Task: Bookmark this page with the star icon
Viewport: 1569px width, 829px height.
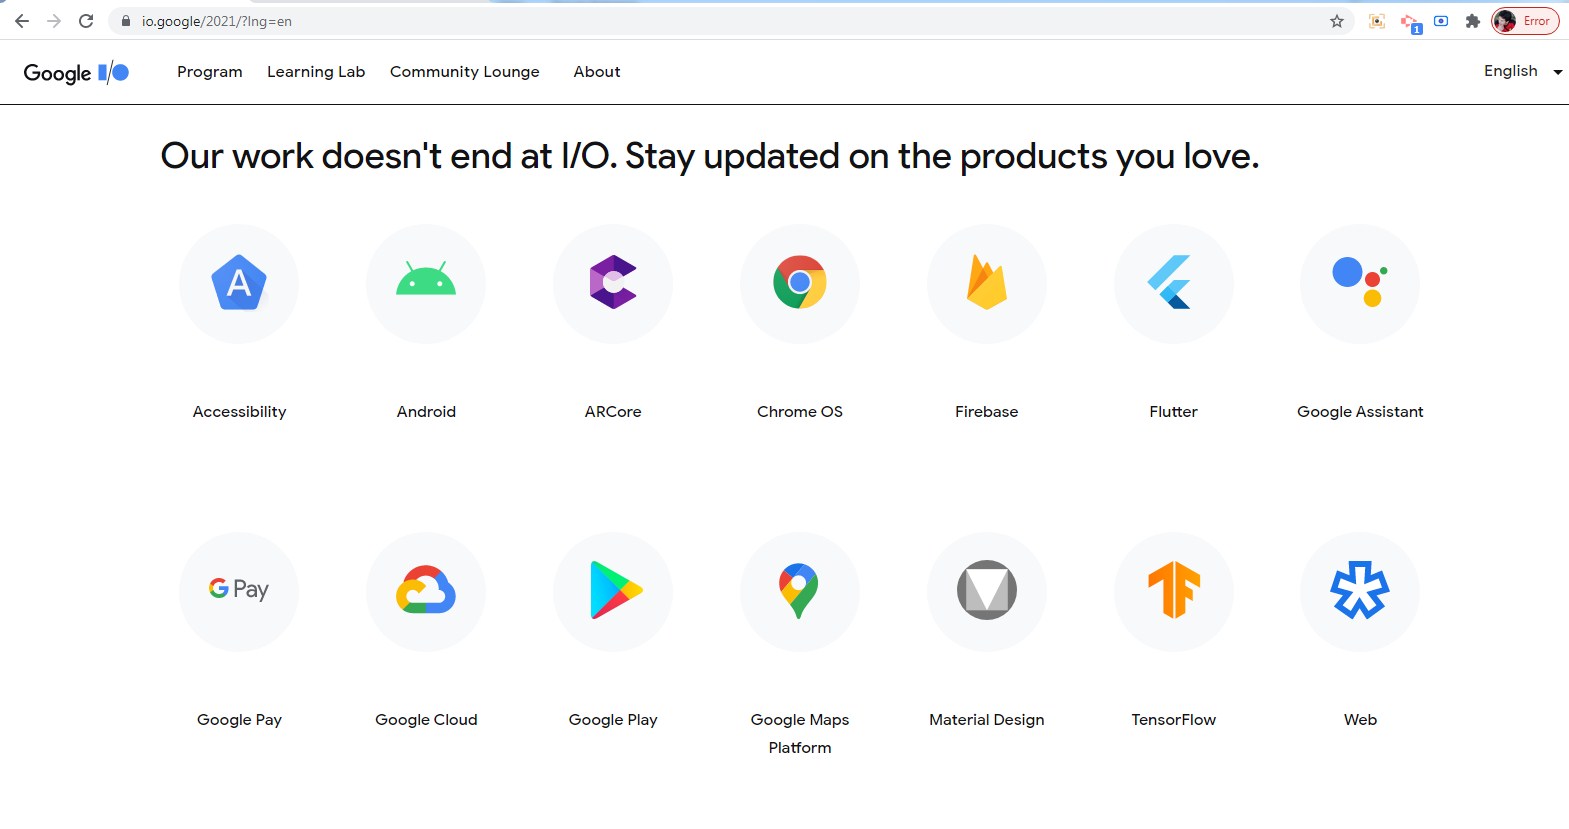Action: (x=1337, y=21)
